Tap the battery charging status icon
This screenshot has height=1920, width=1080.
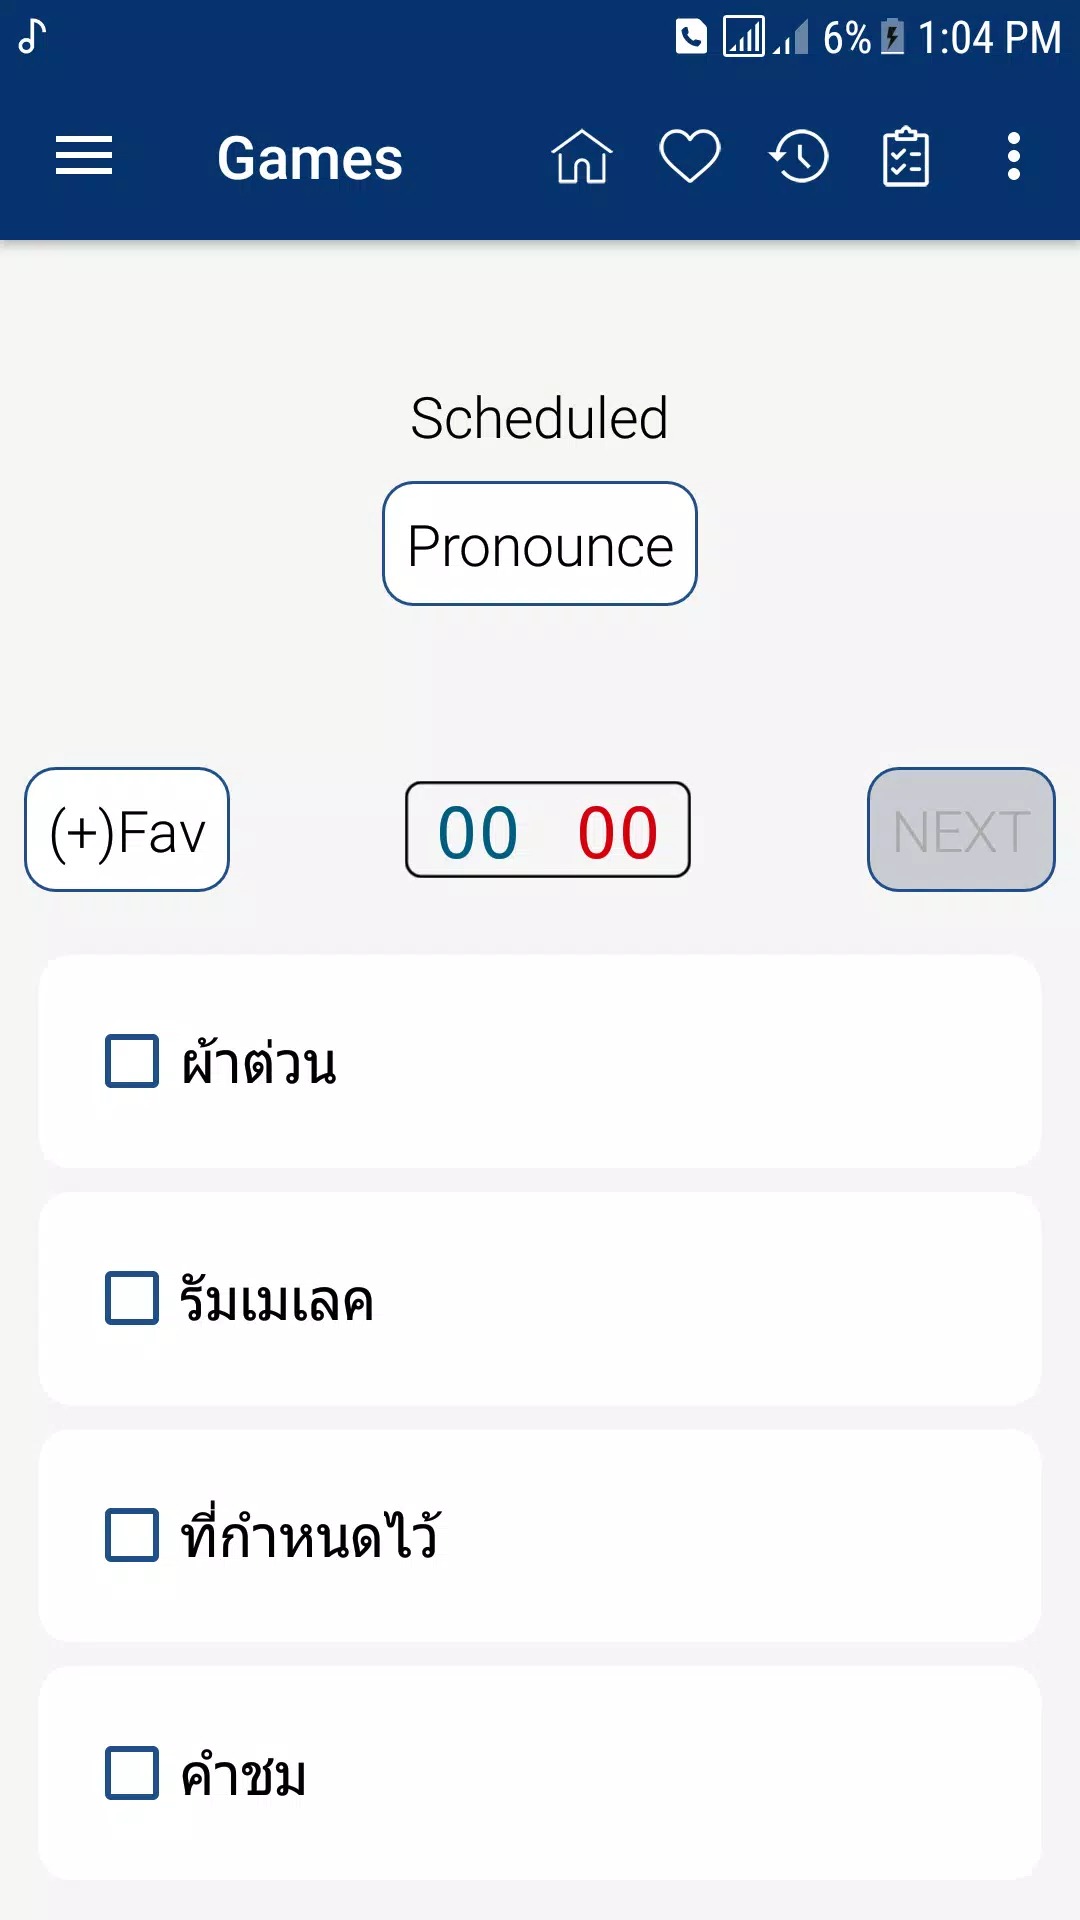(892, 38)
